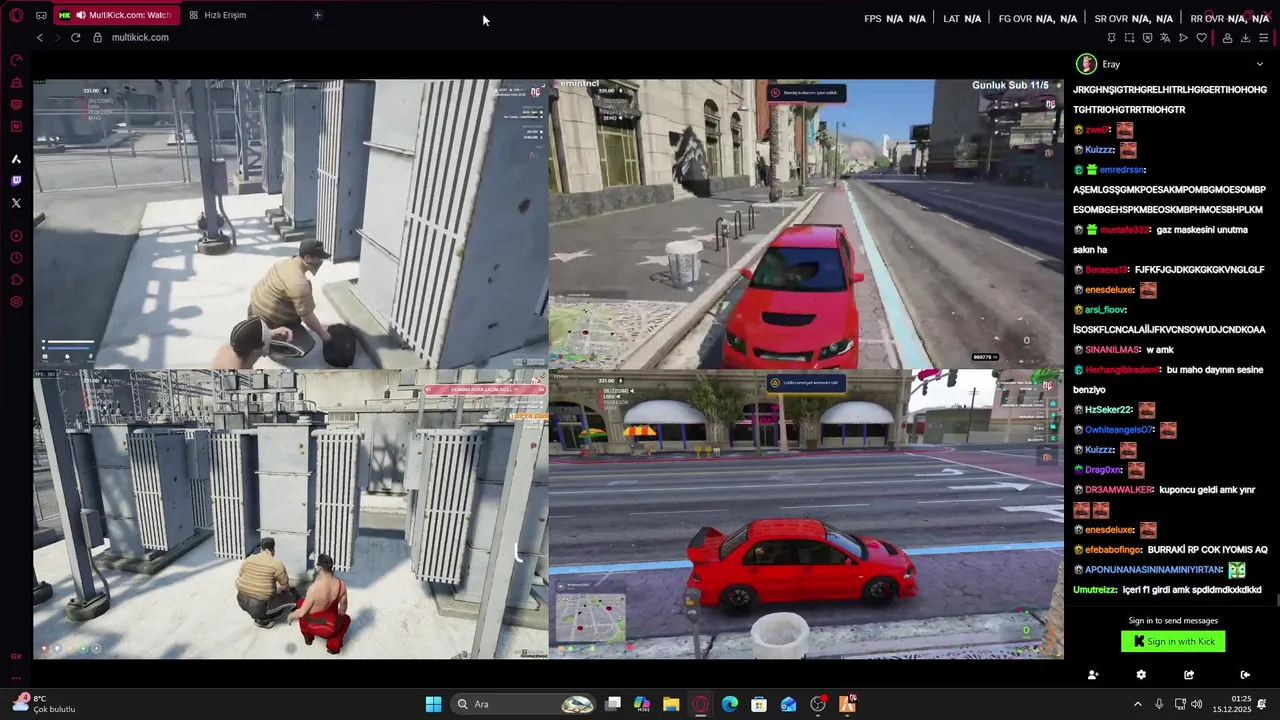Screen dimensions: 1280x720
Task: Open Microsoft Store from taskbar
Action: tap(759, 704)
